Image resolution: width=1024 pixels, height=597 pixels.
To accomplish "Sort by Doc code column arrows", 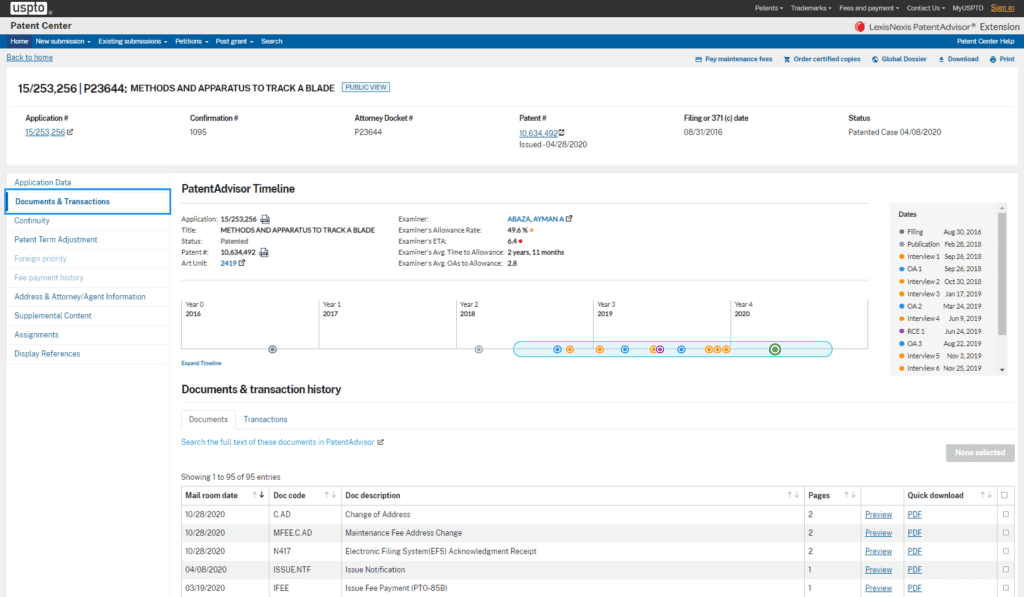I will point(330,495).
